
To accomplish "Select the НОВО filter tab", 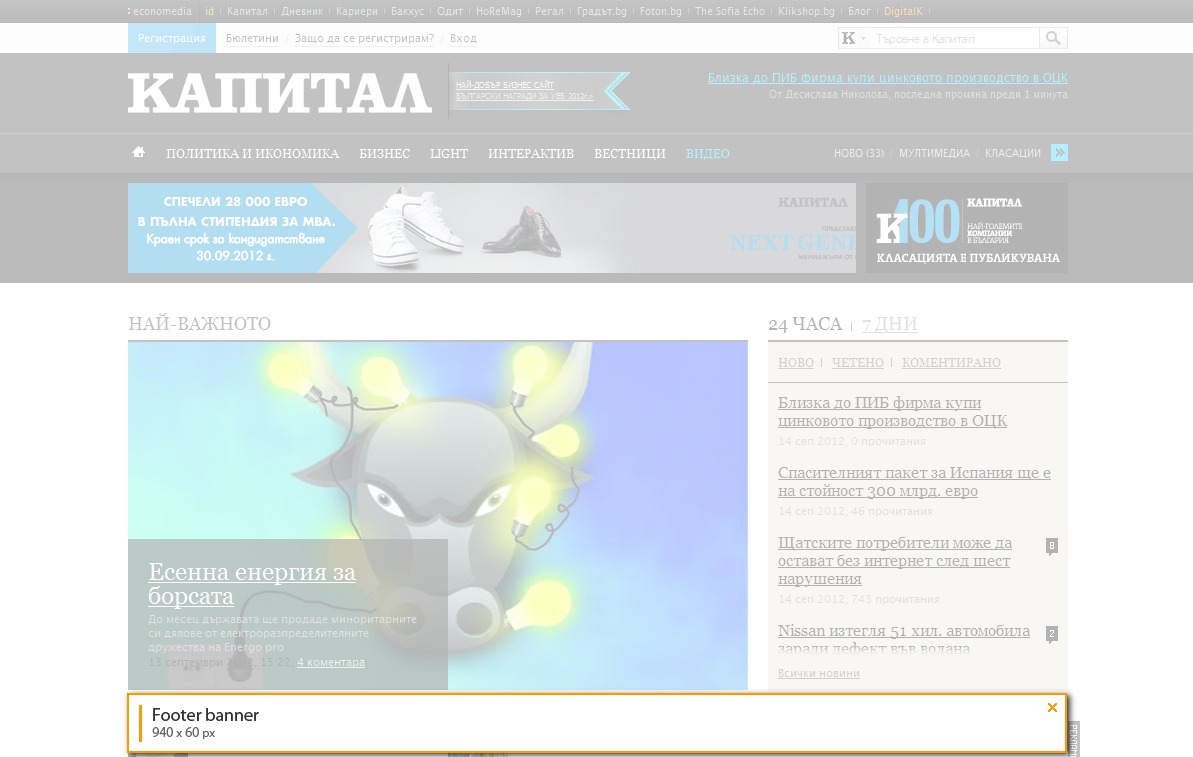I will tap(796, 363).
